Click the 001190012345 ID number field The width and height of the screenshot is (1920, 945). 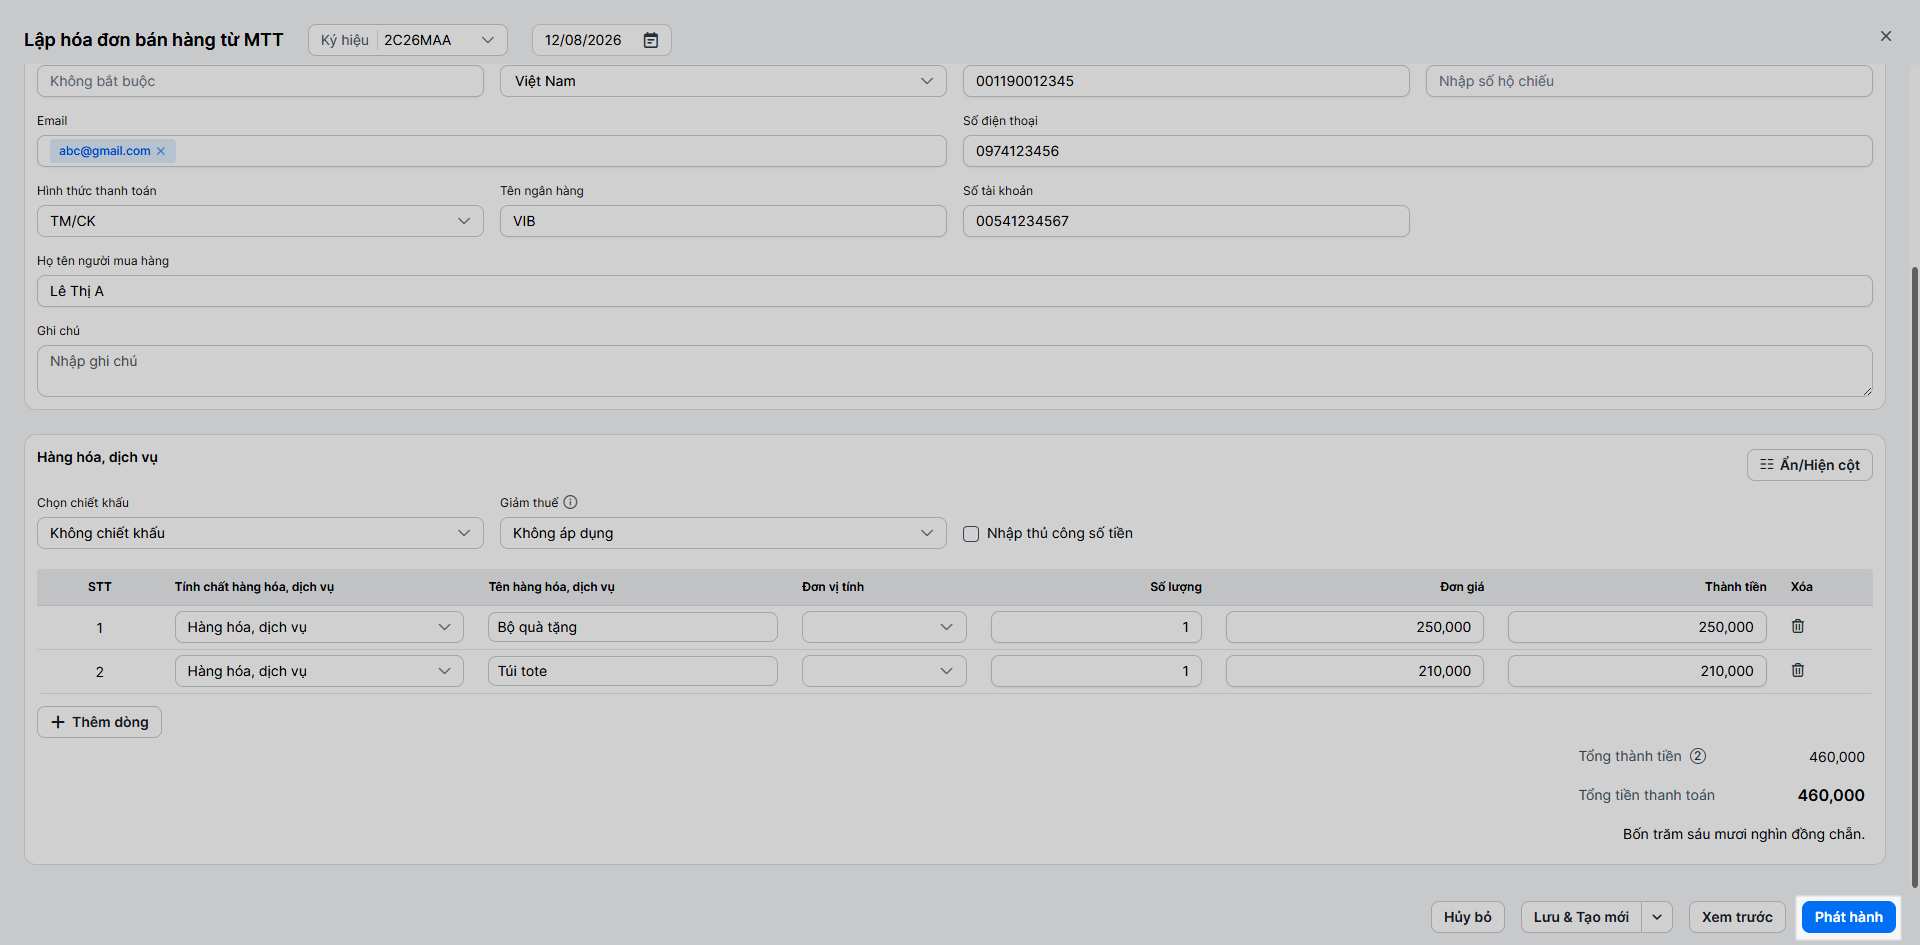1186,81
